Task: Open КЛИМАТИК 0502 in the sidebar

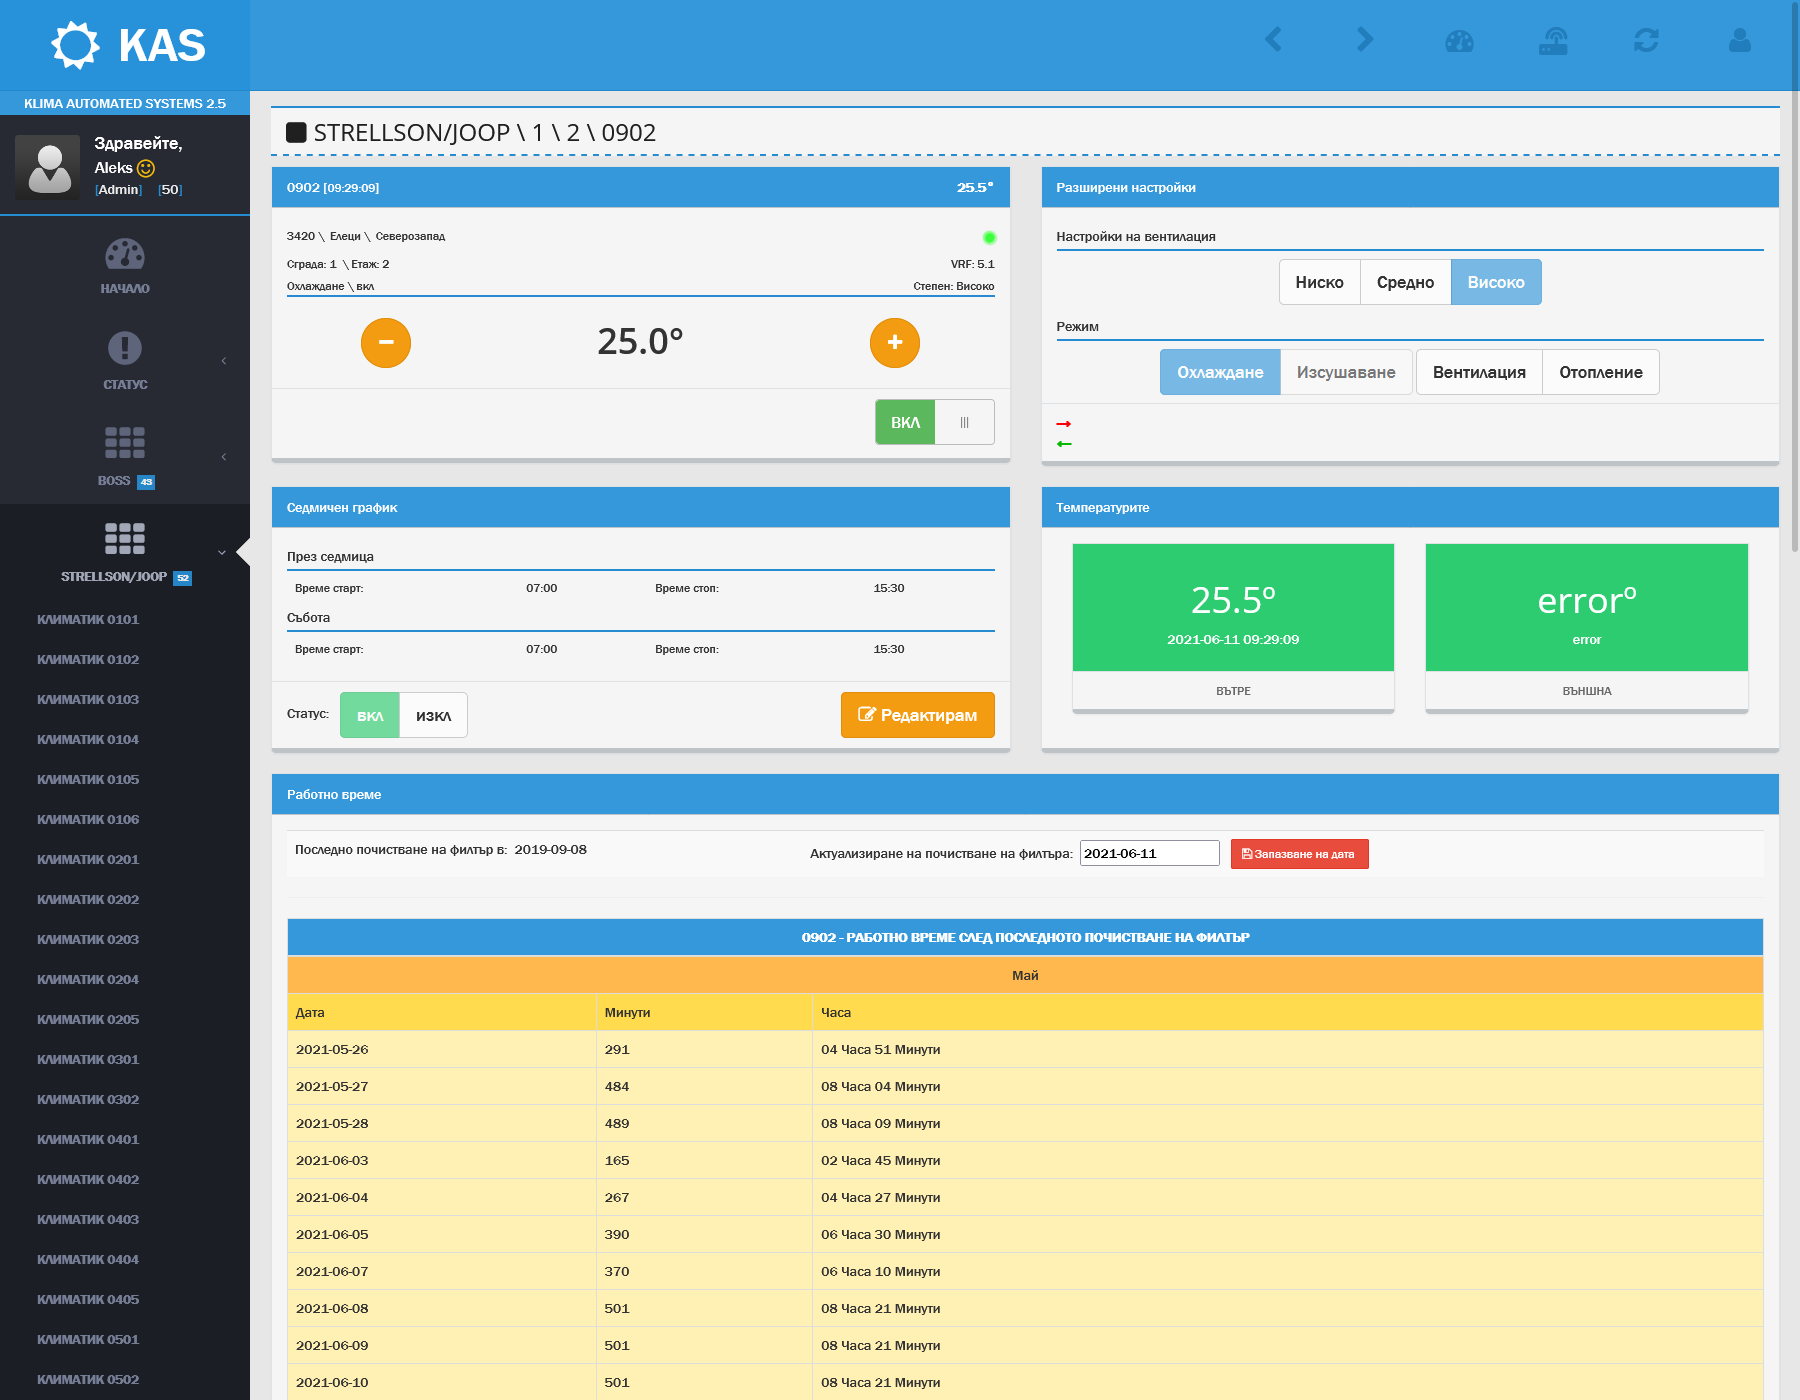Action: tap(88, 1379)
